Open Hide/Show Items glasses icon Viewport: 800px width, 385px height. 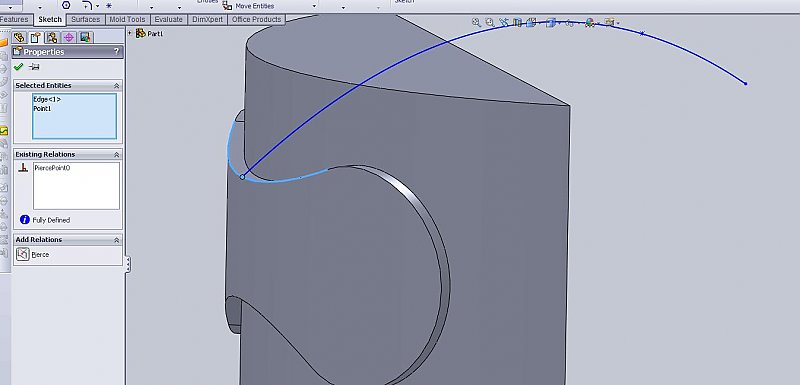(569, 23)
